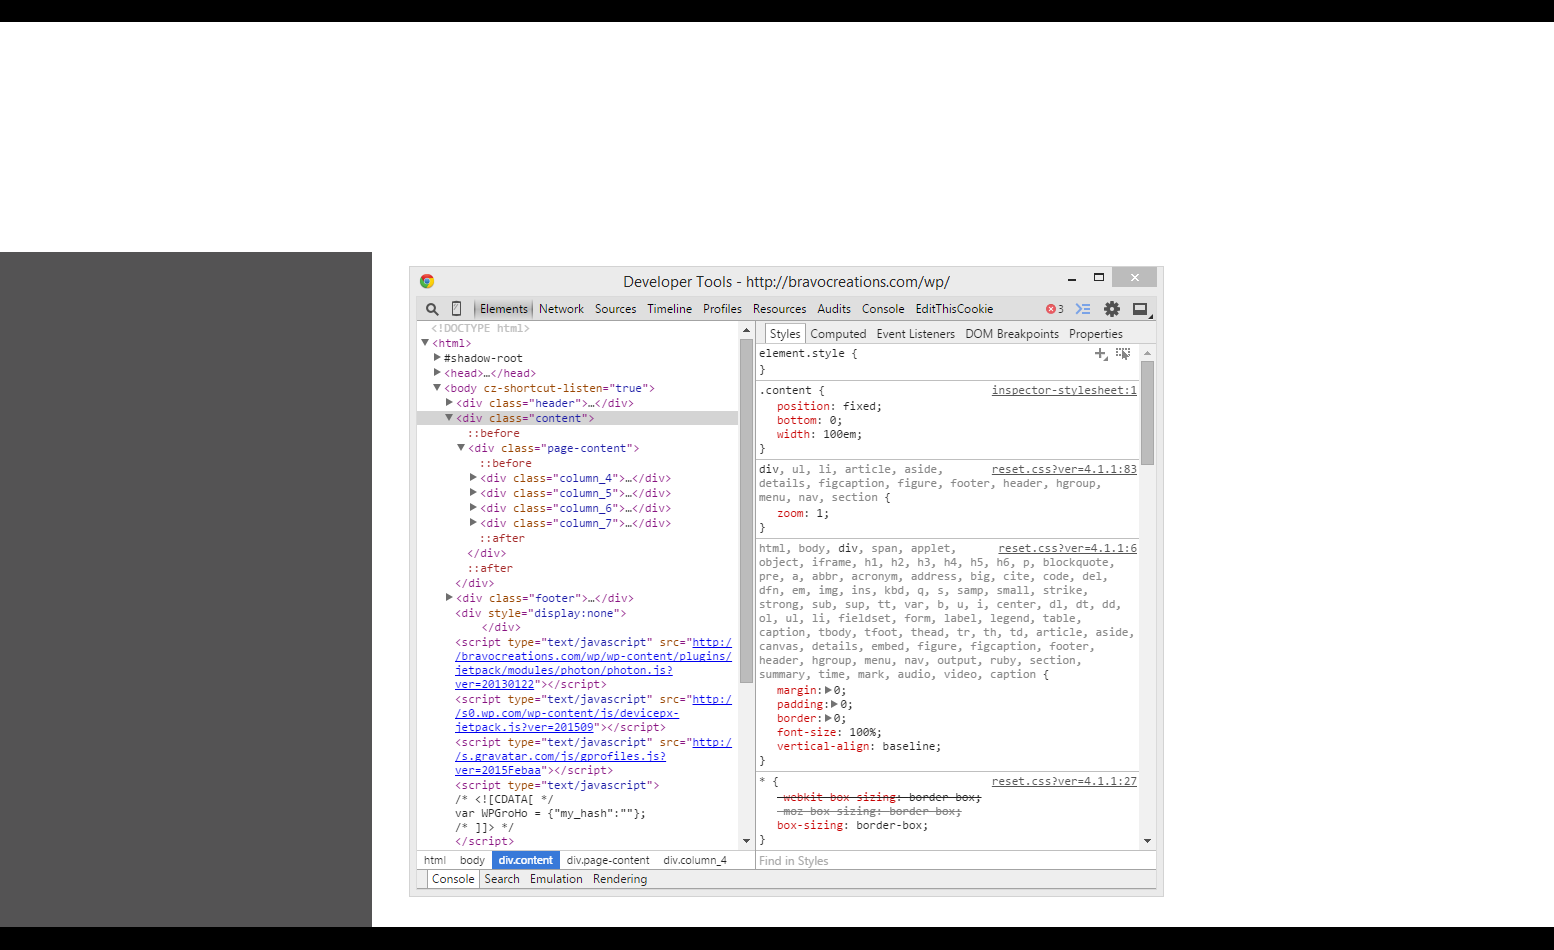The image size is (1554, 950).
Task: Select body in the breadcrumb bar
Action: (472, 860)
